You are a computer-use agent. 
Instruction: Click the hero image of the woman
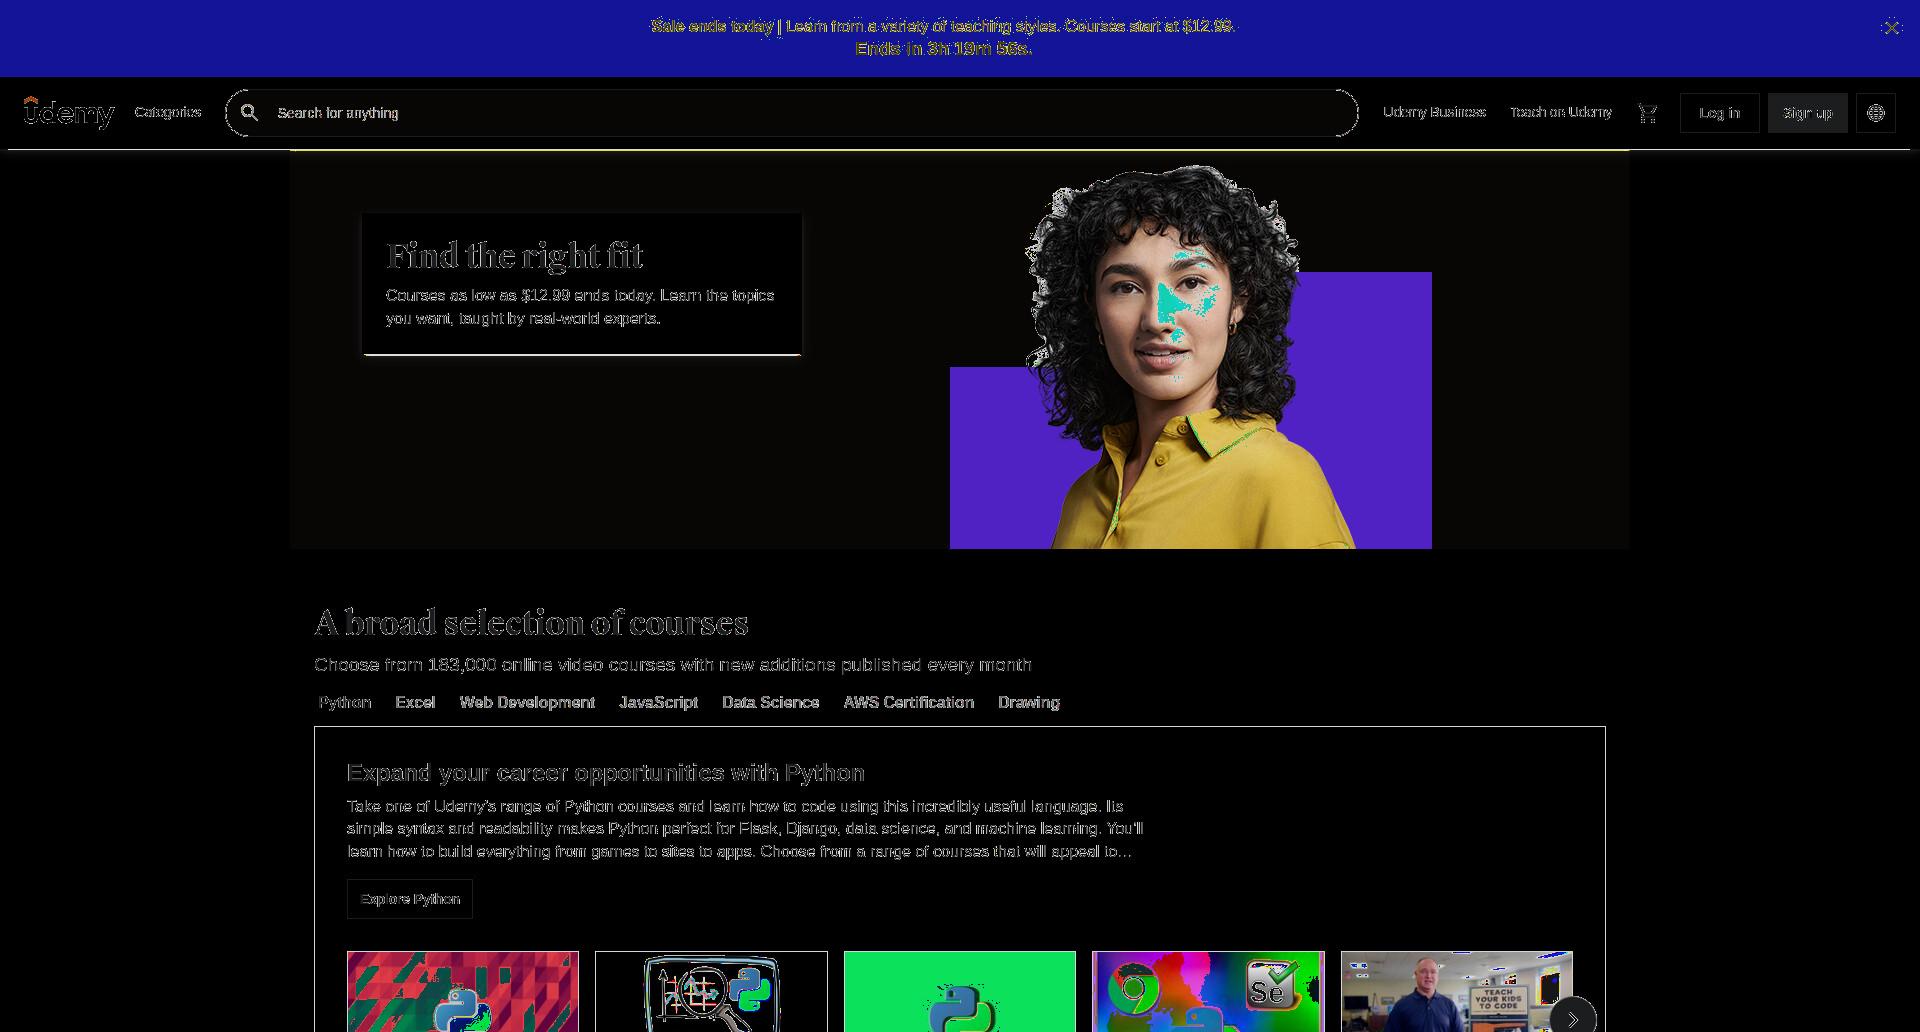click(1190, 357)
